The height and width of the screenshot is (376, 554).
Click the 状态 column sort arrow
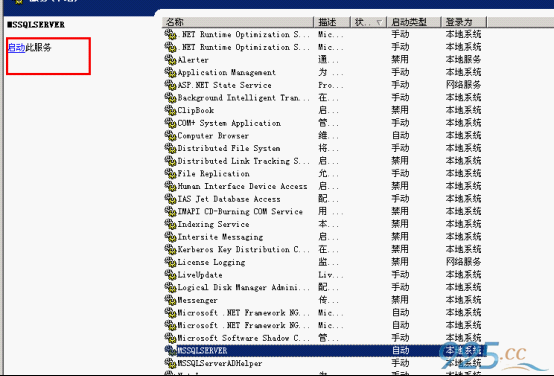click(x=379, y=22)
